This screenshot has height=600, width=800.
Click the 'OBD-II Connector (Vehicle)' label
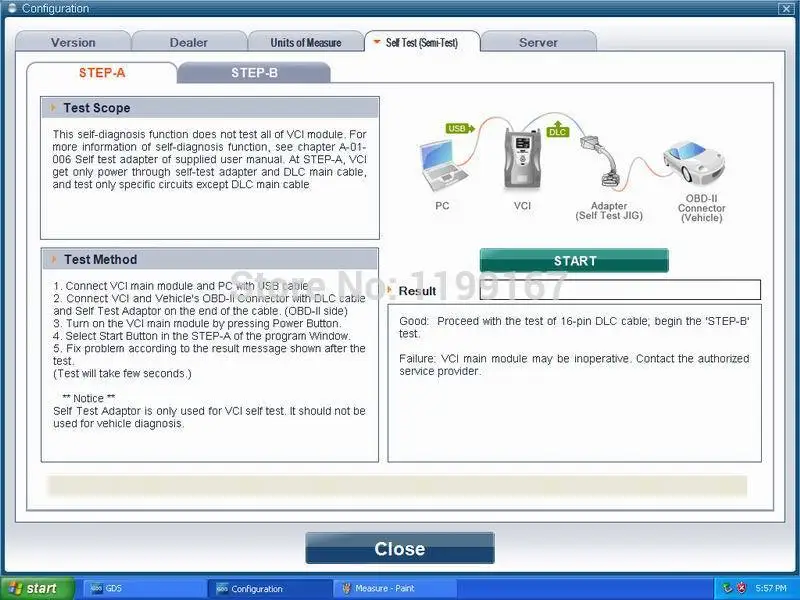point(701,208)
